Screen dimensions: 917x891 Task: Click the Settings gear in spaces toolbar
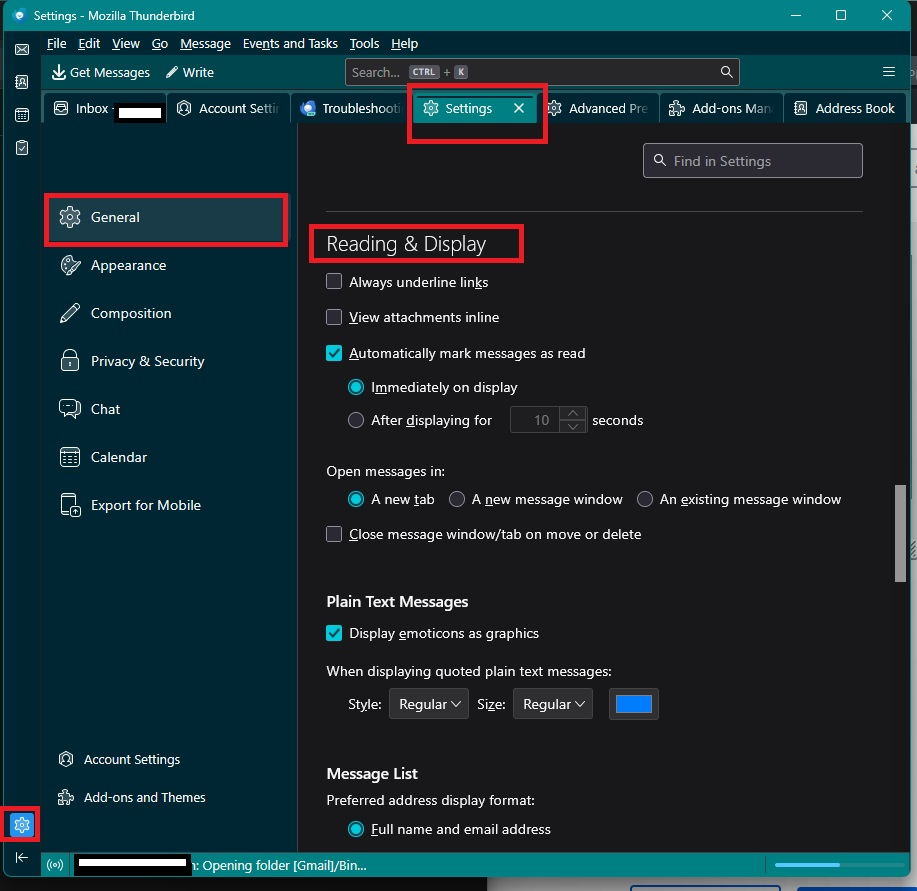coord(22,825)
